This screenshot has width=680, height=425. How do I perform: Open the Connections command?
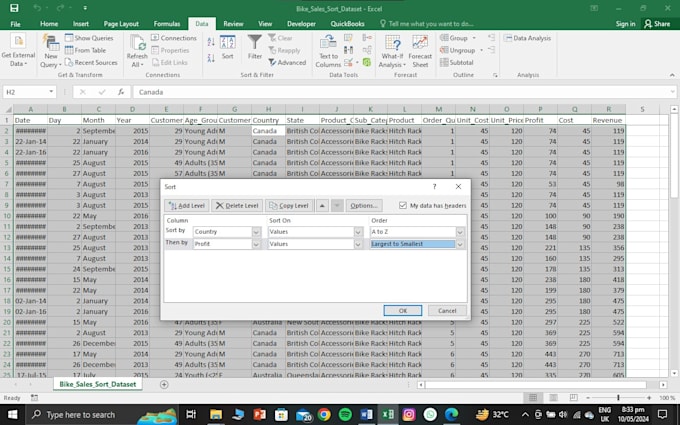click(x=174, y=38)
